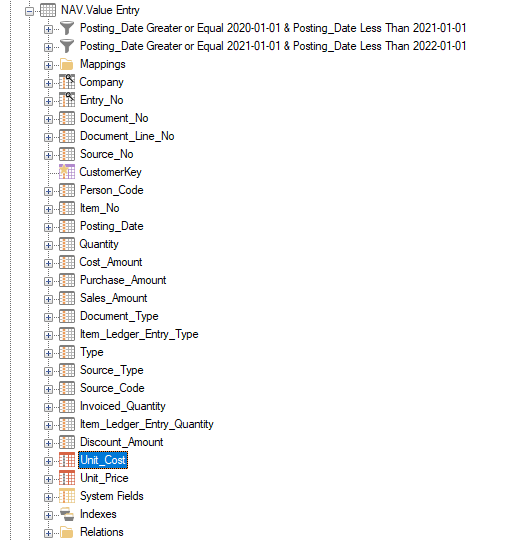Click the Mappings folder icon
Viewport: 530px width, 541px height.
67,64
